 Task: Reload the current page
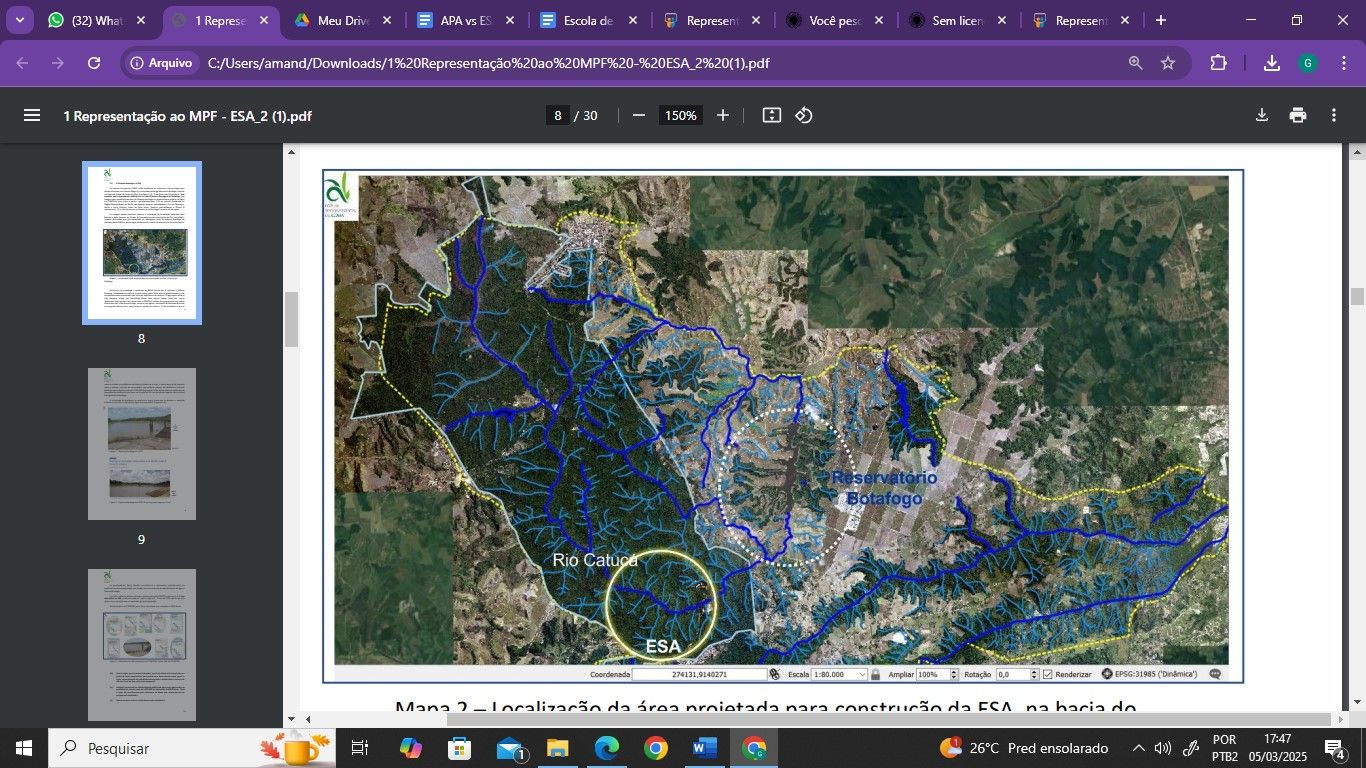(x=94, y=63)
